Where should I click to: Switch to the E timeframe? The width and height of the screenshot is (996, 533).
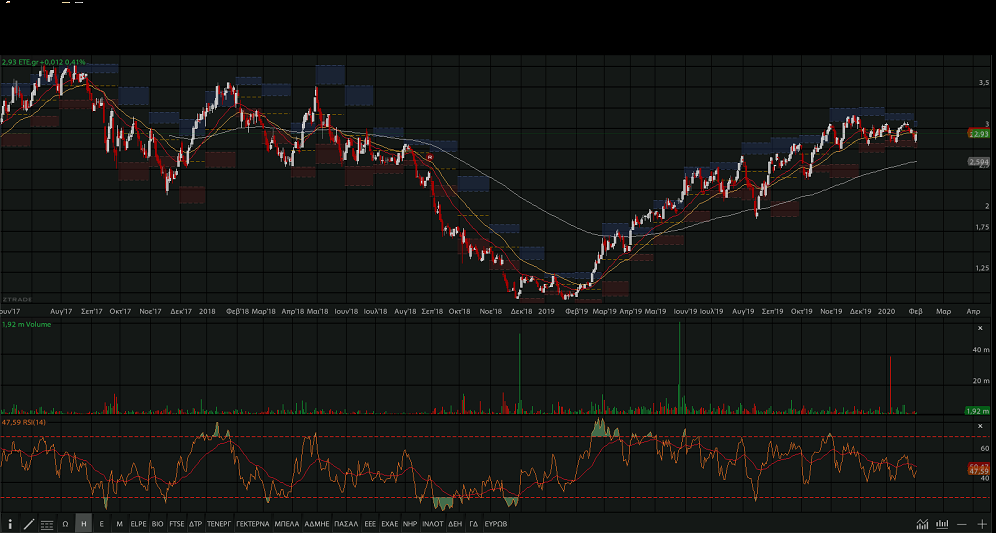click(x=101, y=523)
